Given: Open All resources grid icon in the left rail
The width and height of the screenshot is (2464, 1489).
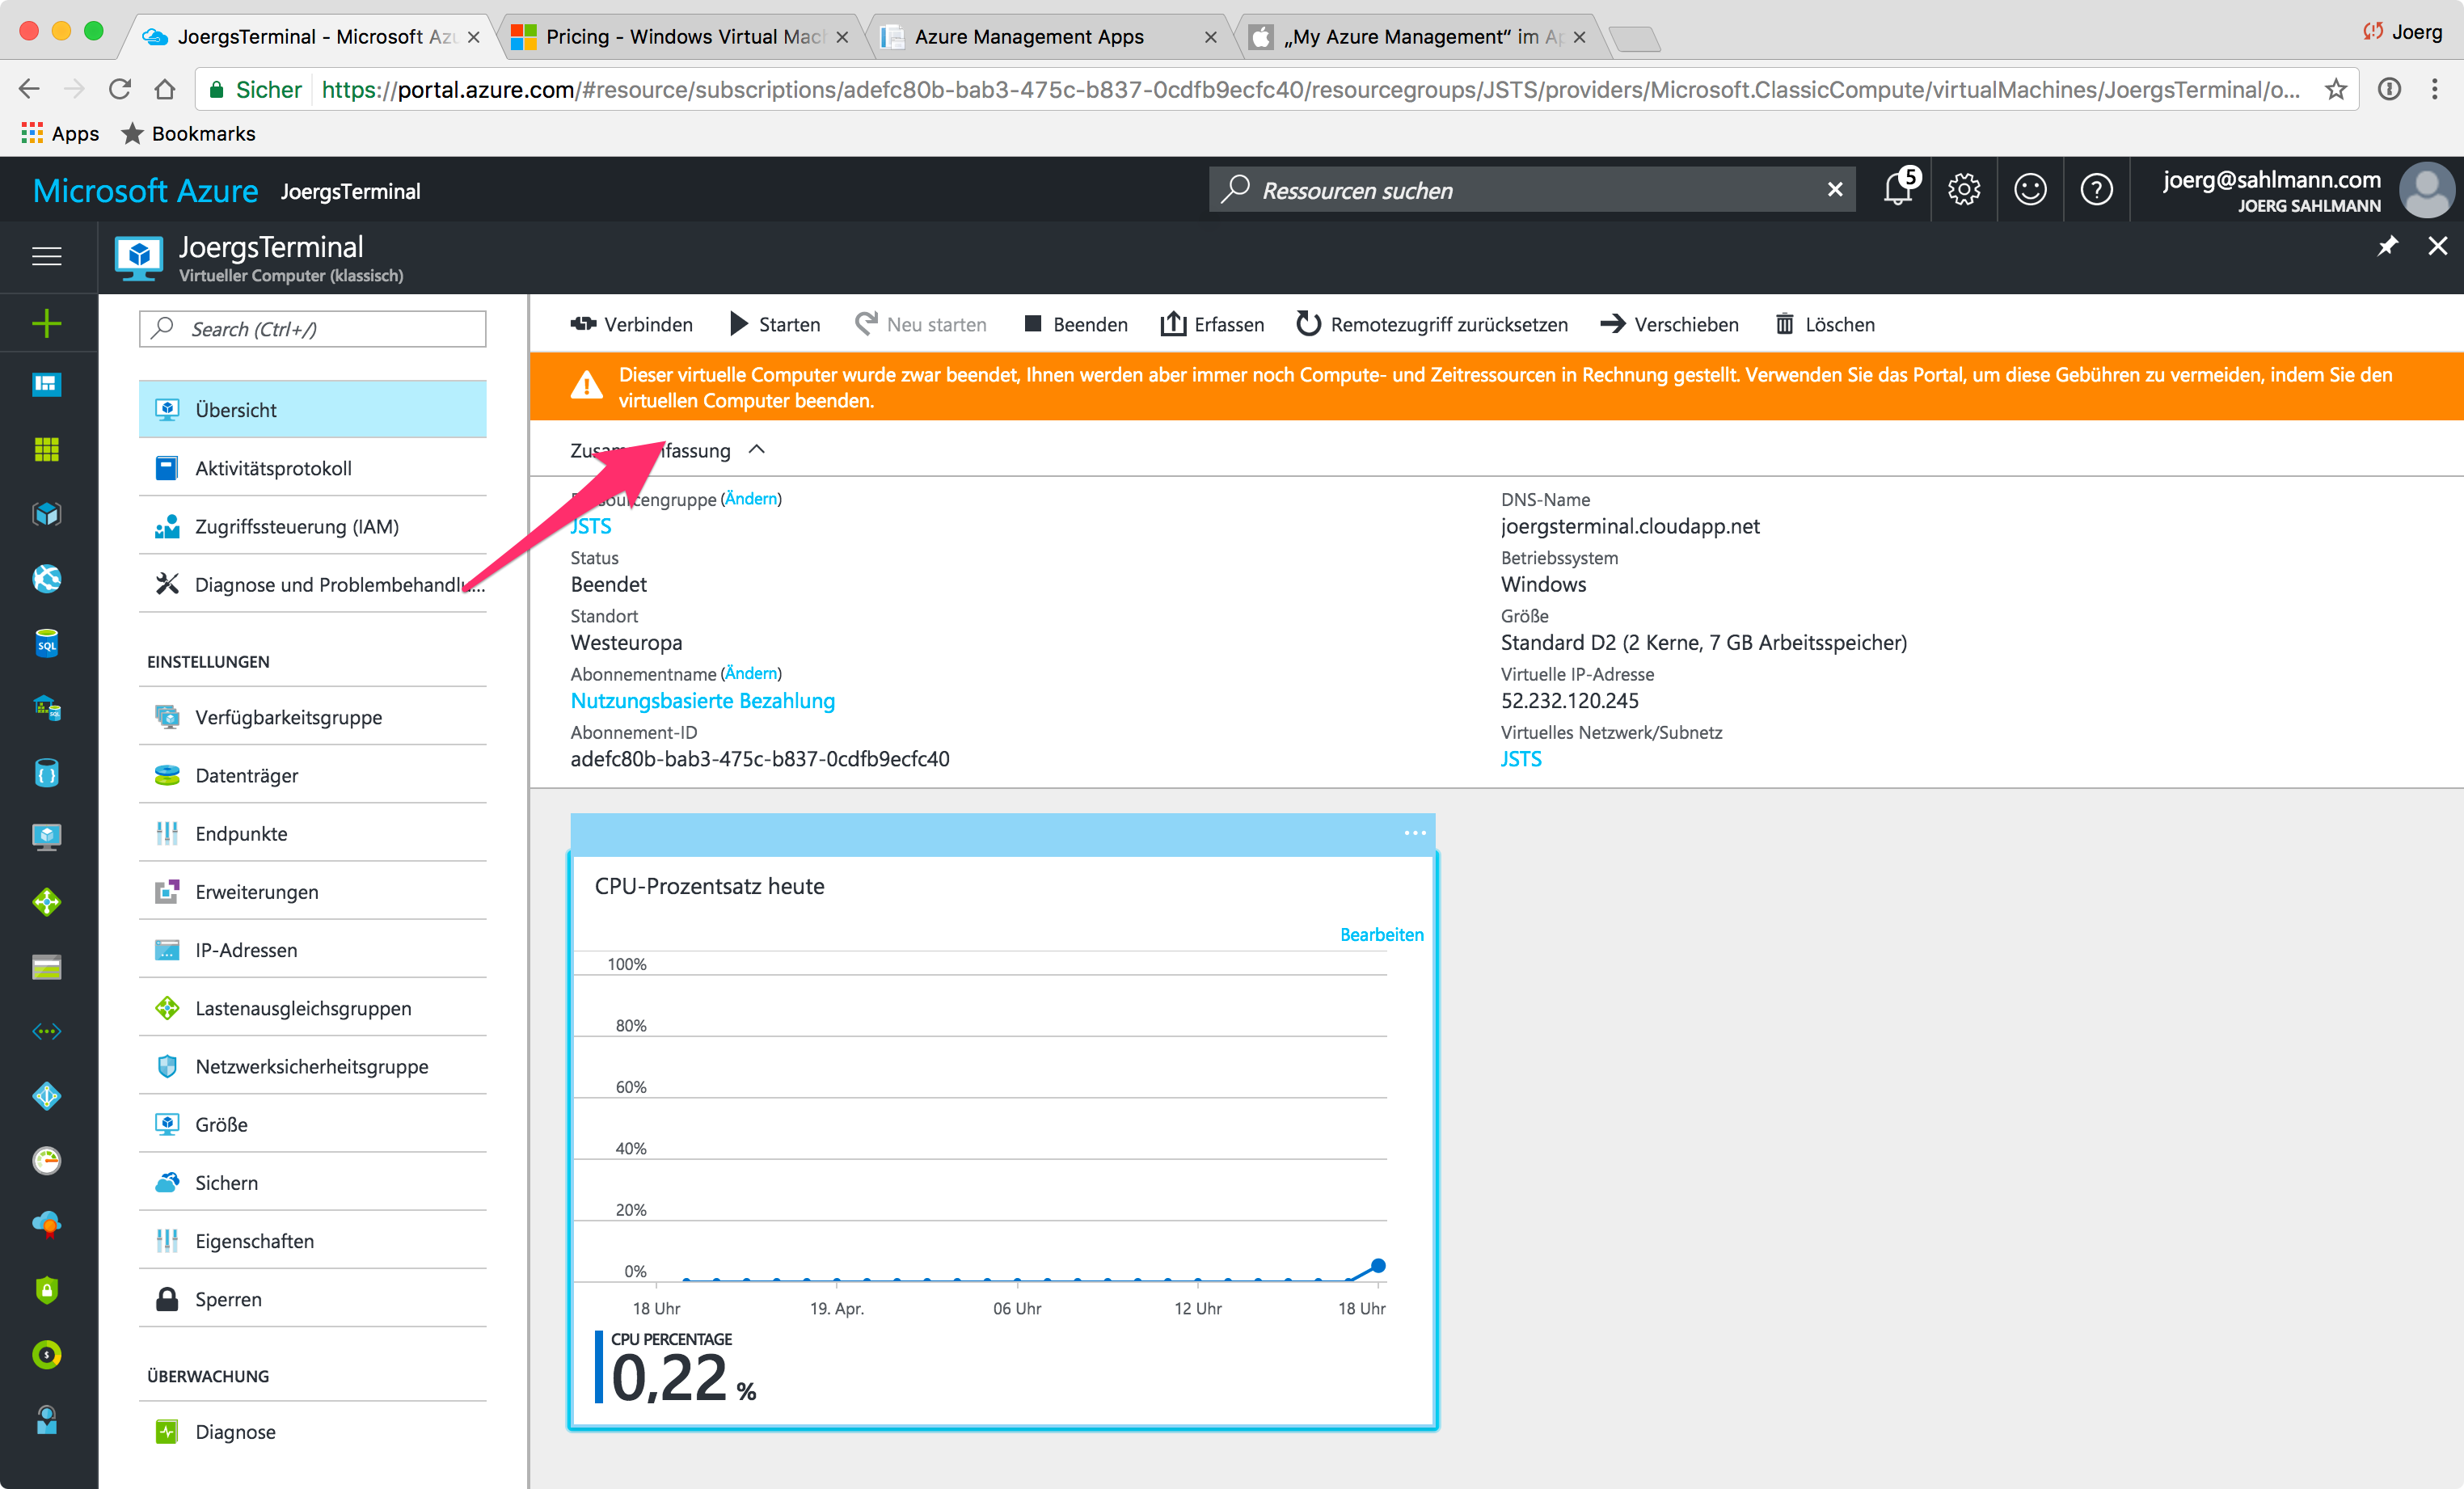Looking at the screenshot, I should pyautogui.click(x=47, y=450).
